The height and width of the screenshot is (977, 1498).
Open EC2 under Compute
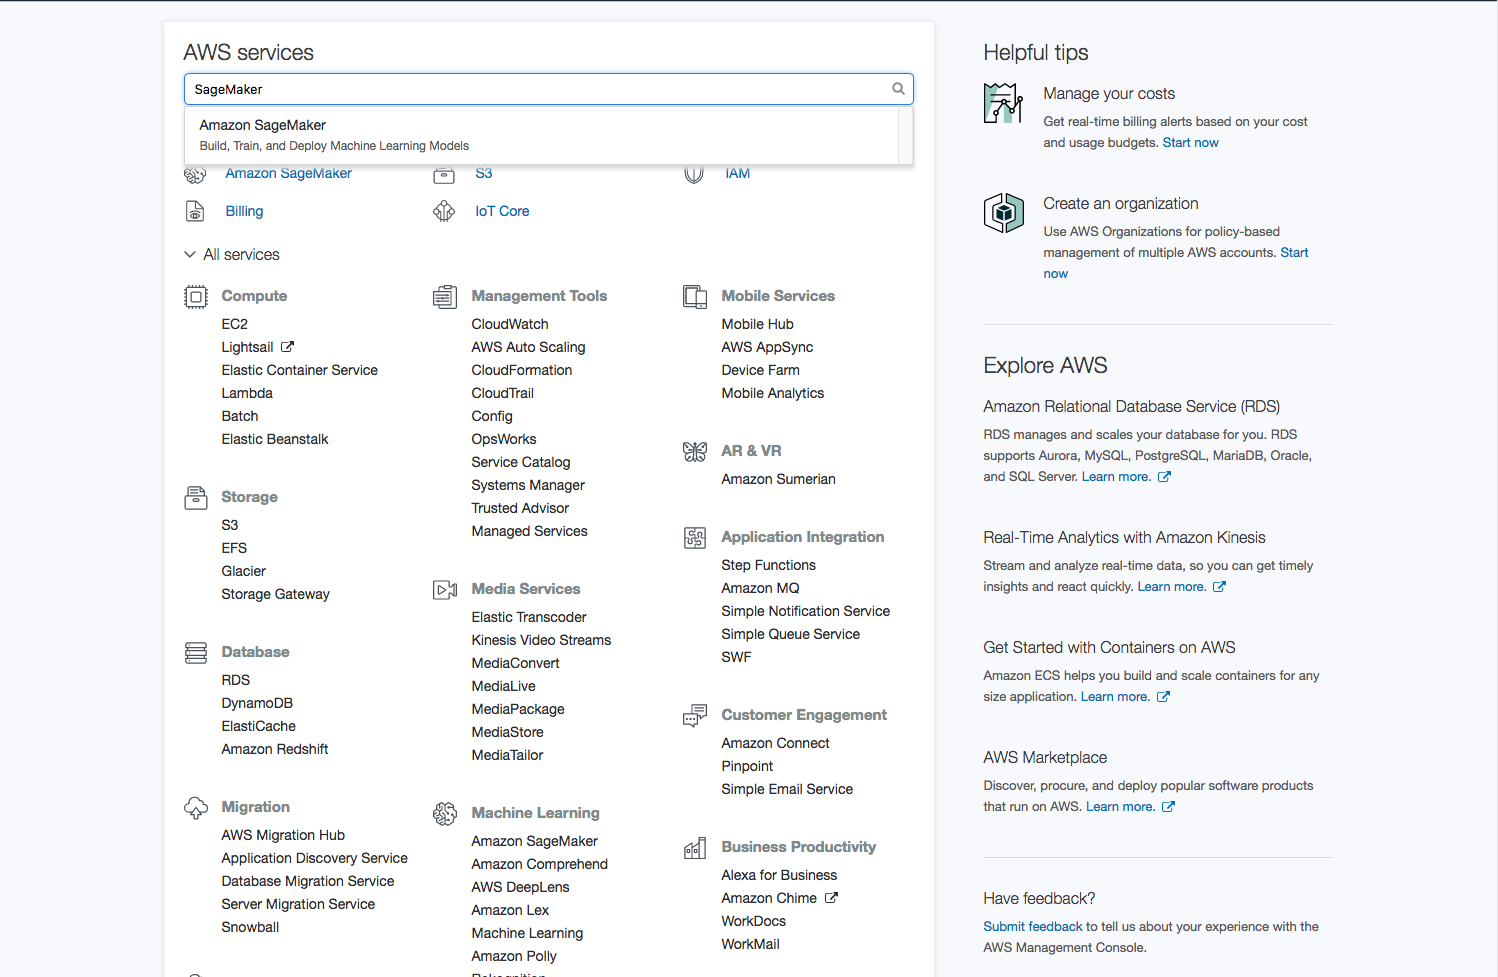pos(234,324)
